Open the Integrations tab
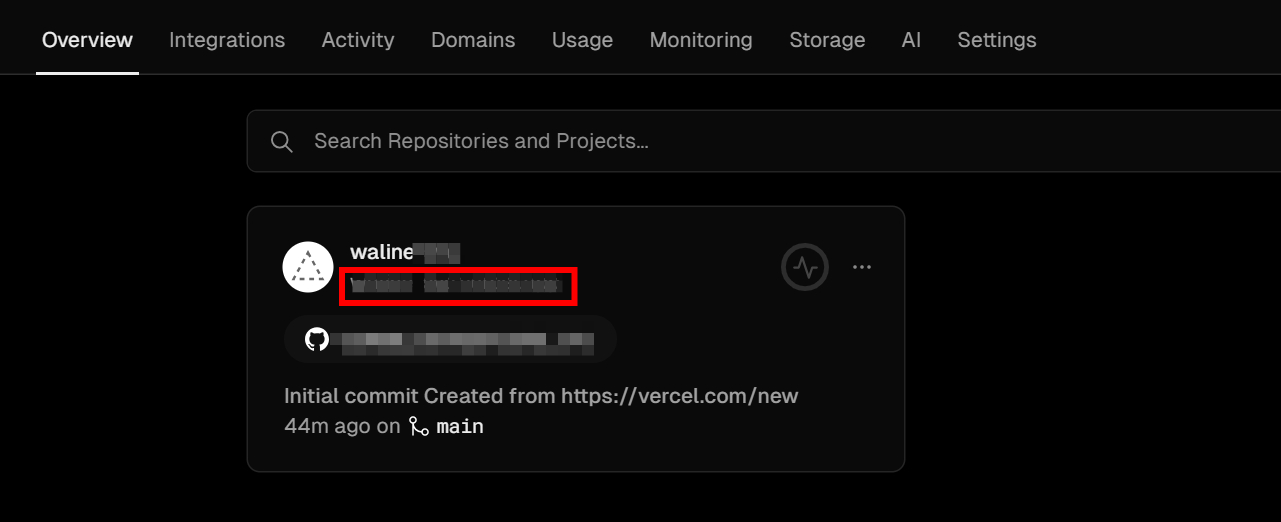1281x522 pixels. (x=227, y=40)
